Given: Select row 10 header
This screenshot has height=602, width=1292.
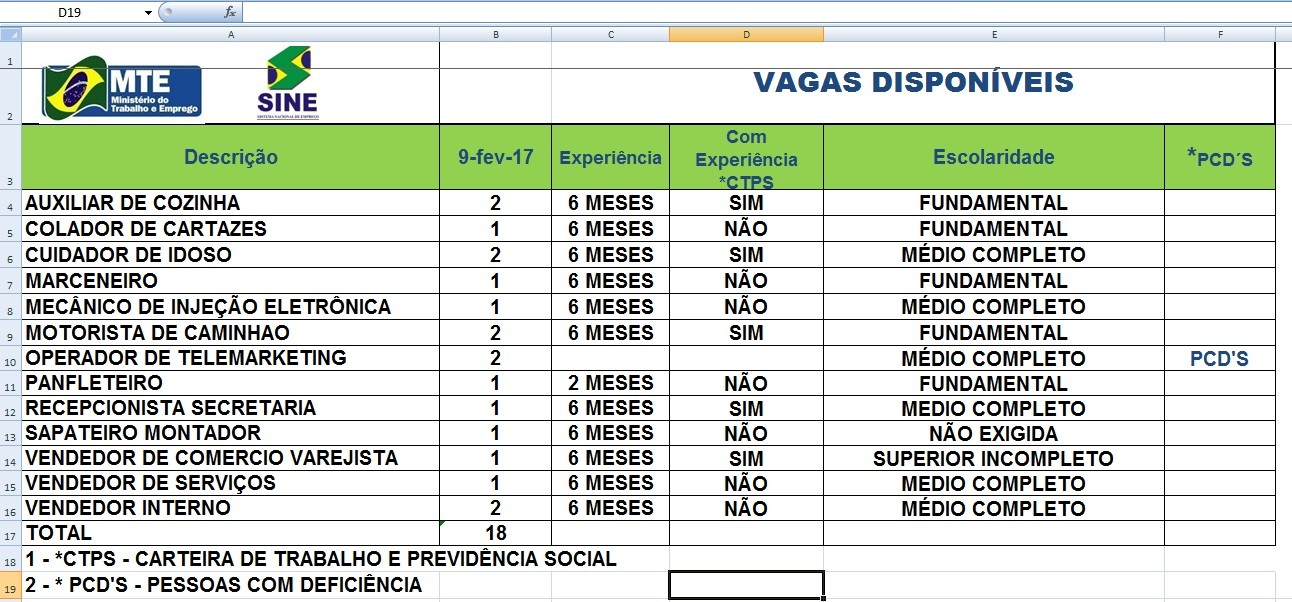Looking at the screenshot, I should 11,358.
